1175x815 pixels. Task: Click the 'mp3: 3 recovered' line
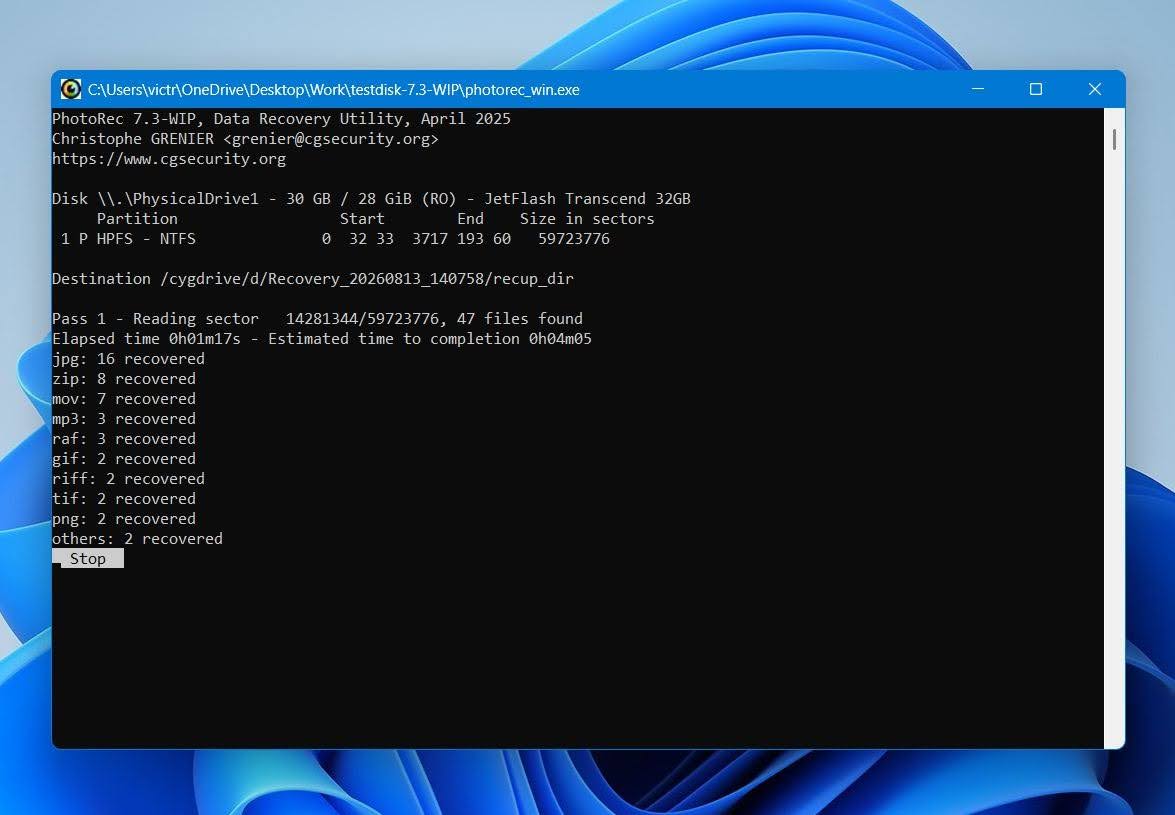coord(124,419)
